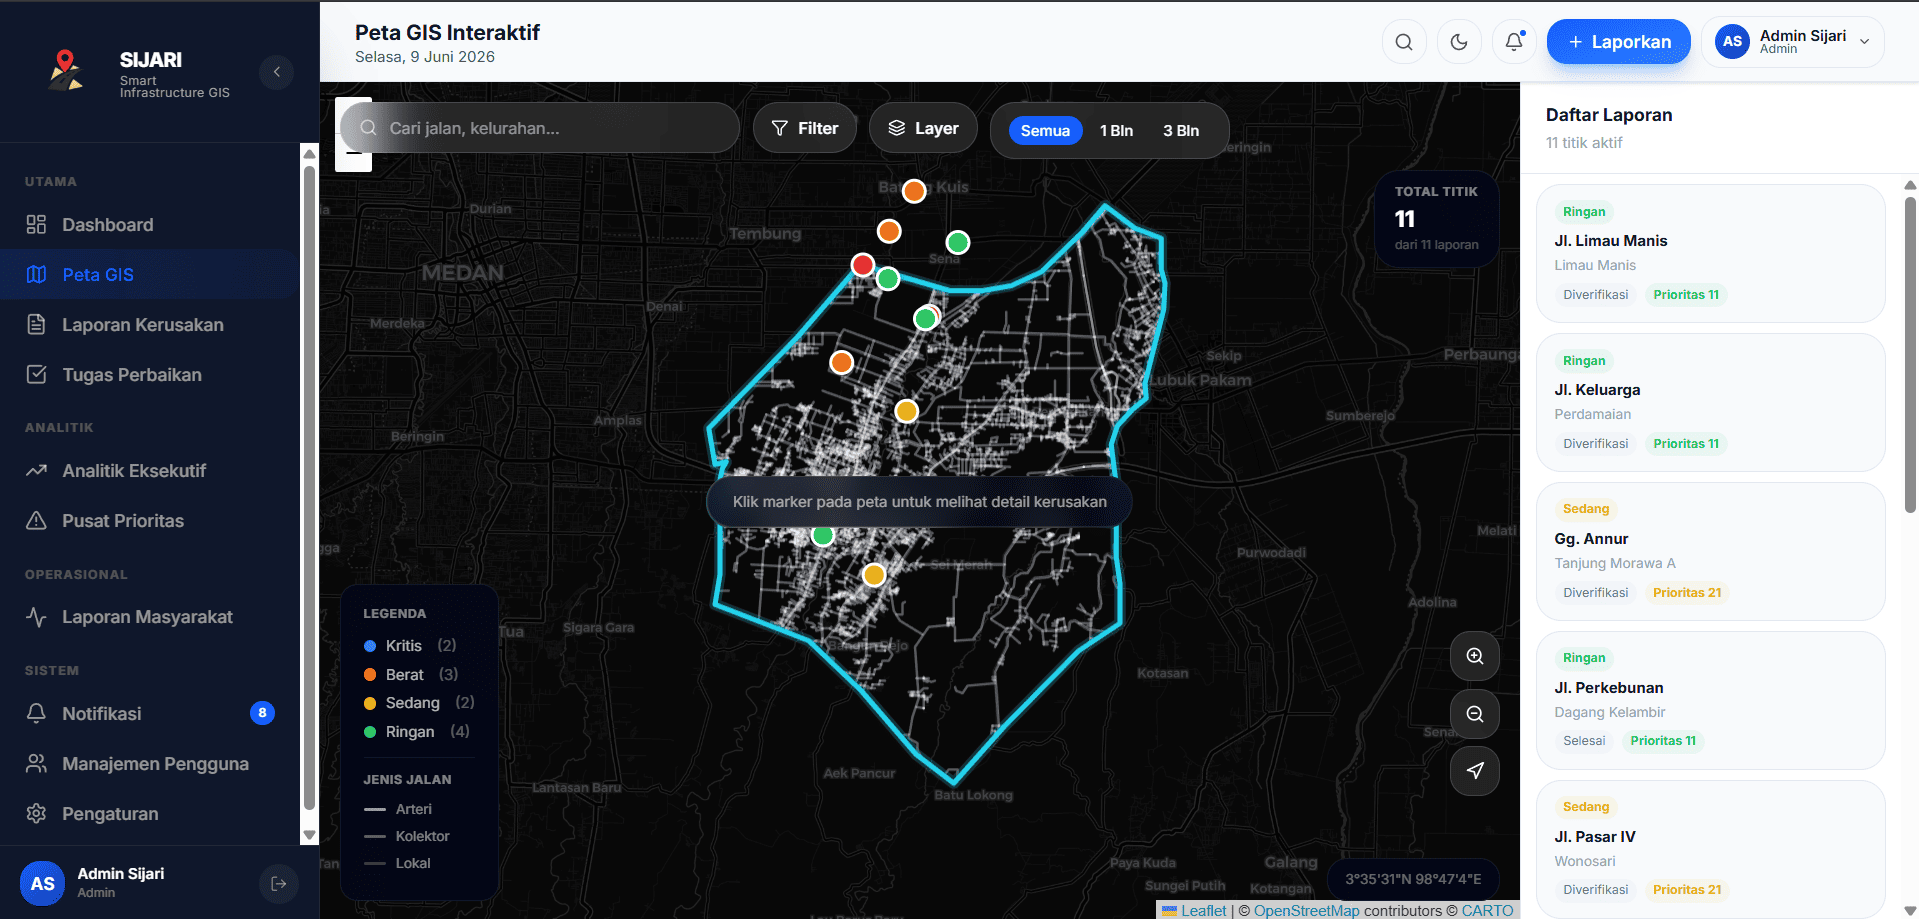
Task: Select Peta GIS menu item
Action: (x=150, y=275)
